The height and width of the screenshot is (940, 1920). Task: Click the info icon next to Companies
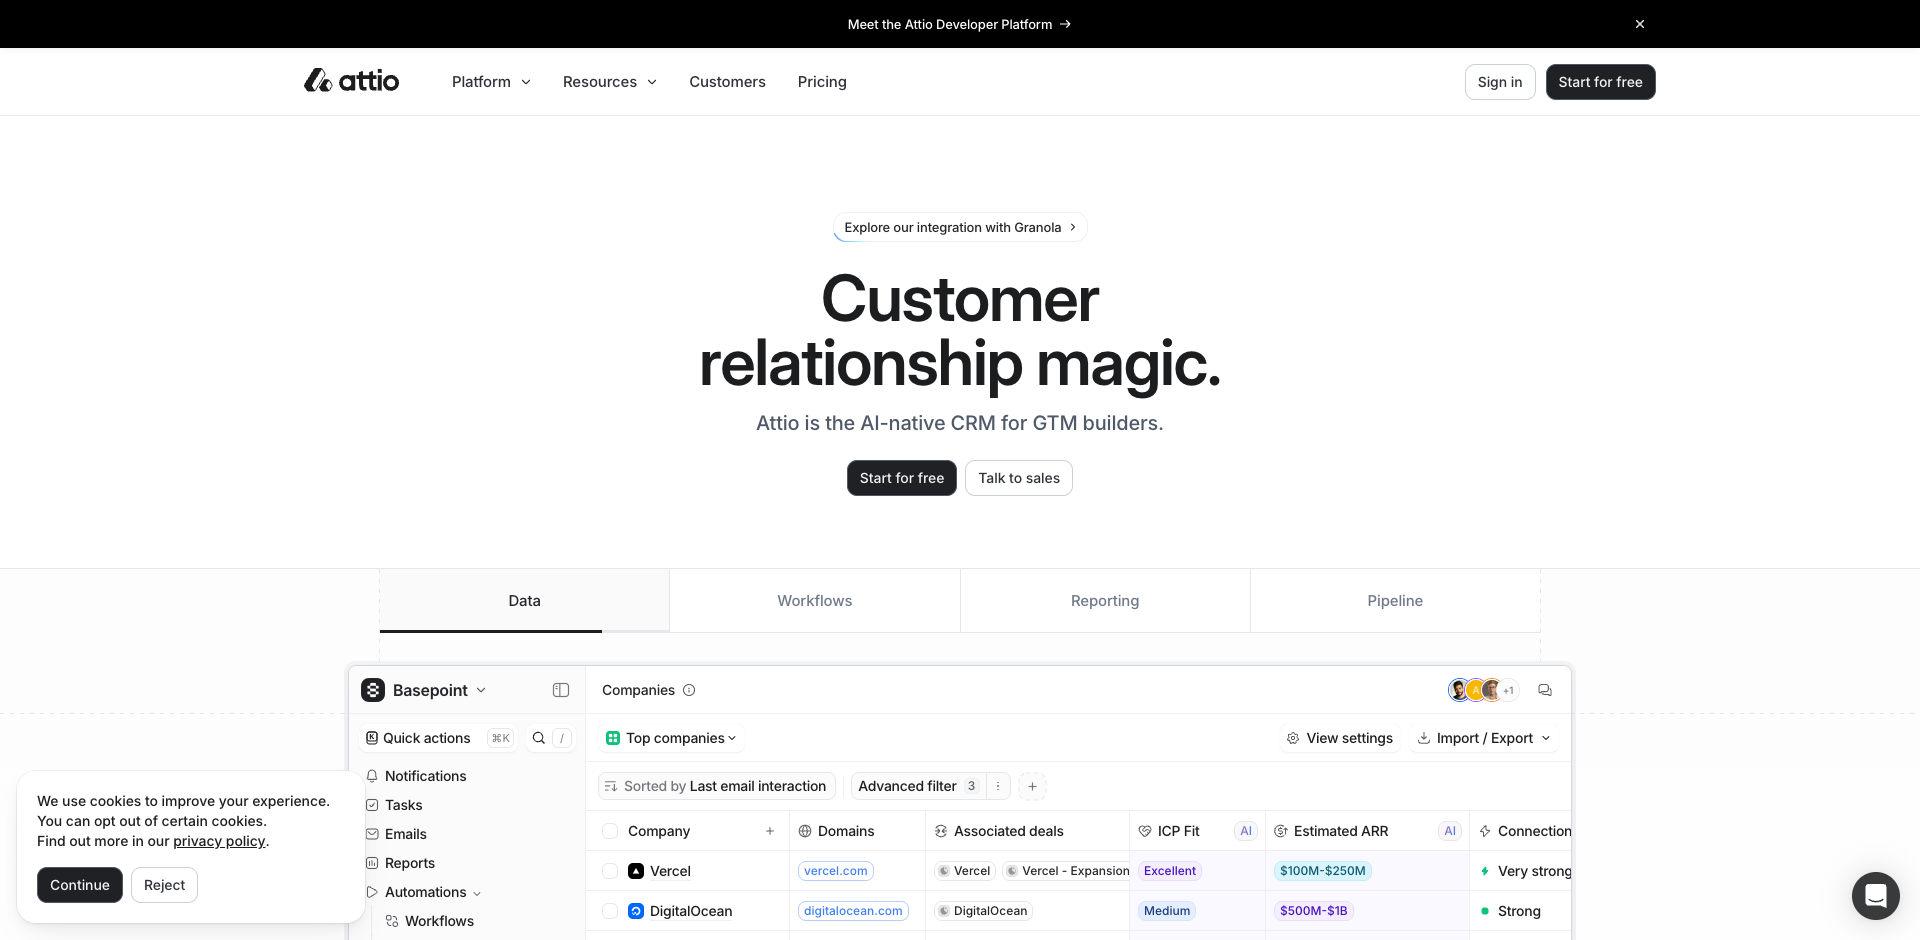click(689, 690)
